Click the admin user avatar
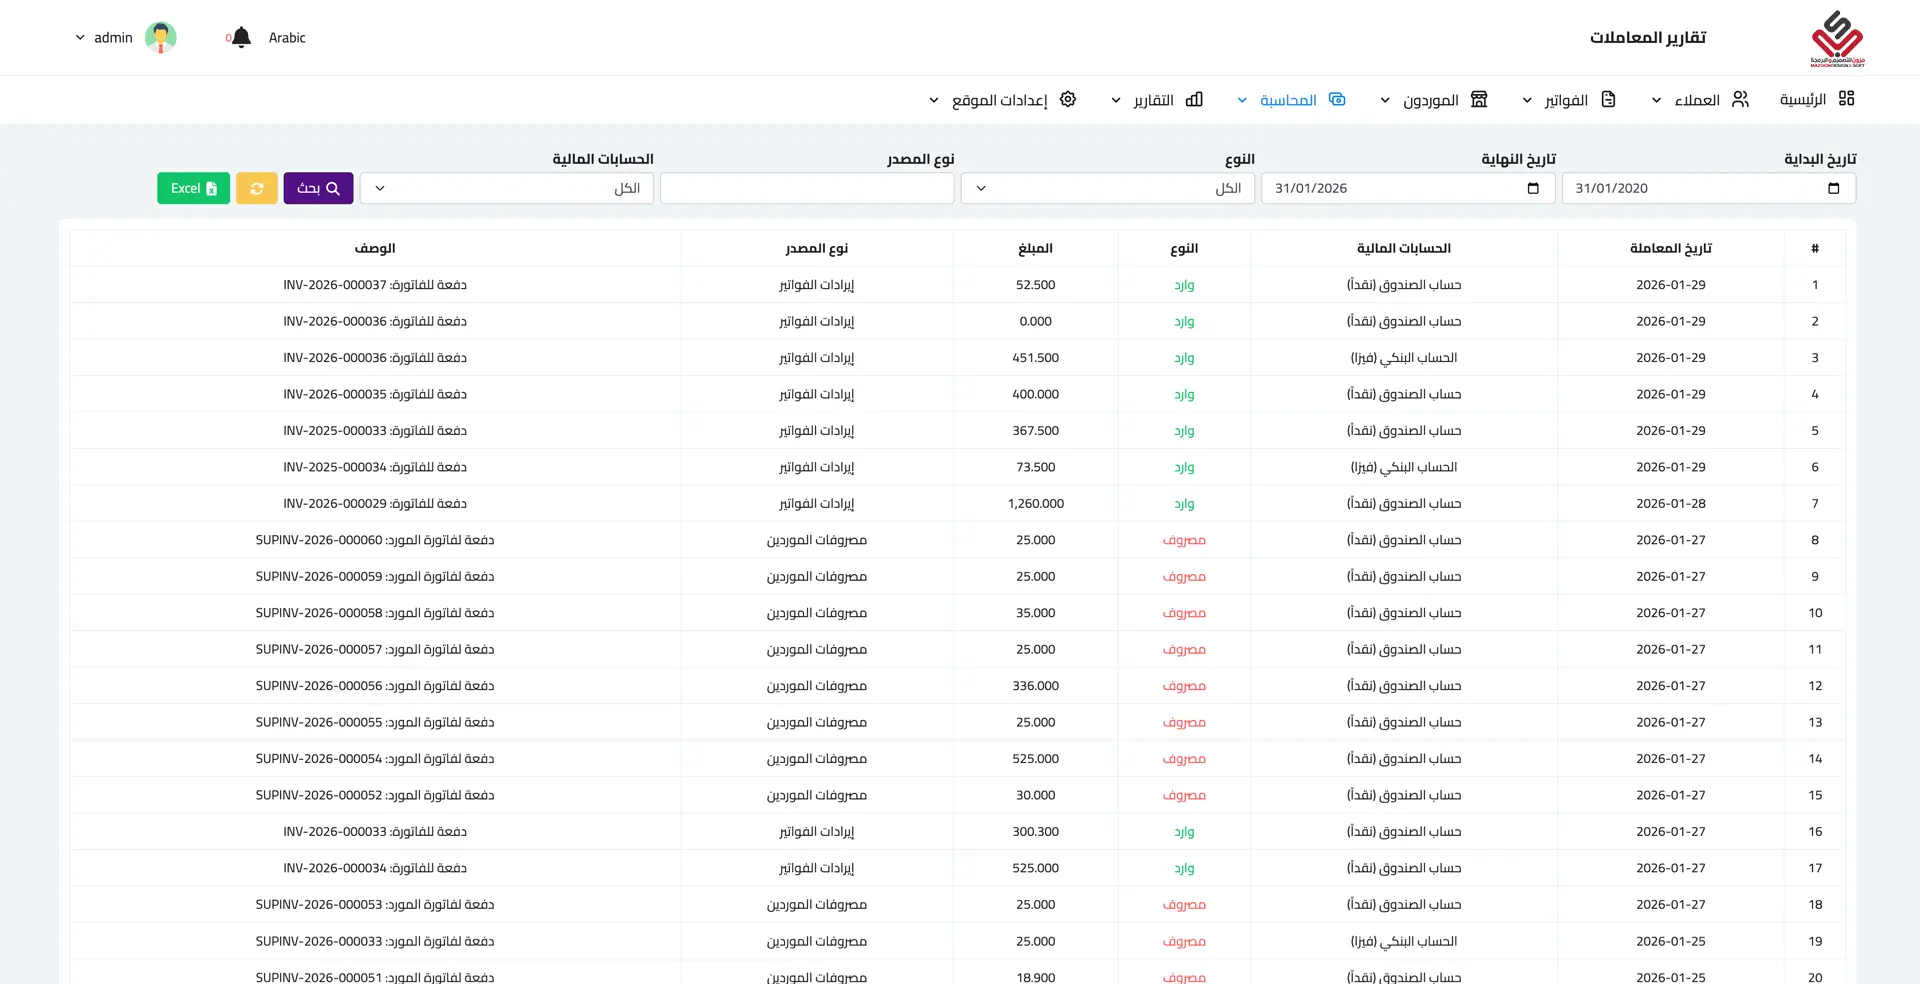1920x984 pixels. click(160, 38)
